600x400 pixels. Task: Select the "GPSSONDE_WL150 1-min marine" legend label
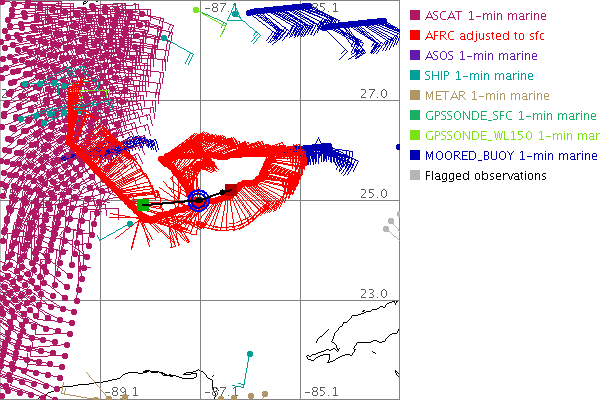(x=511, y=136)
